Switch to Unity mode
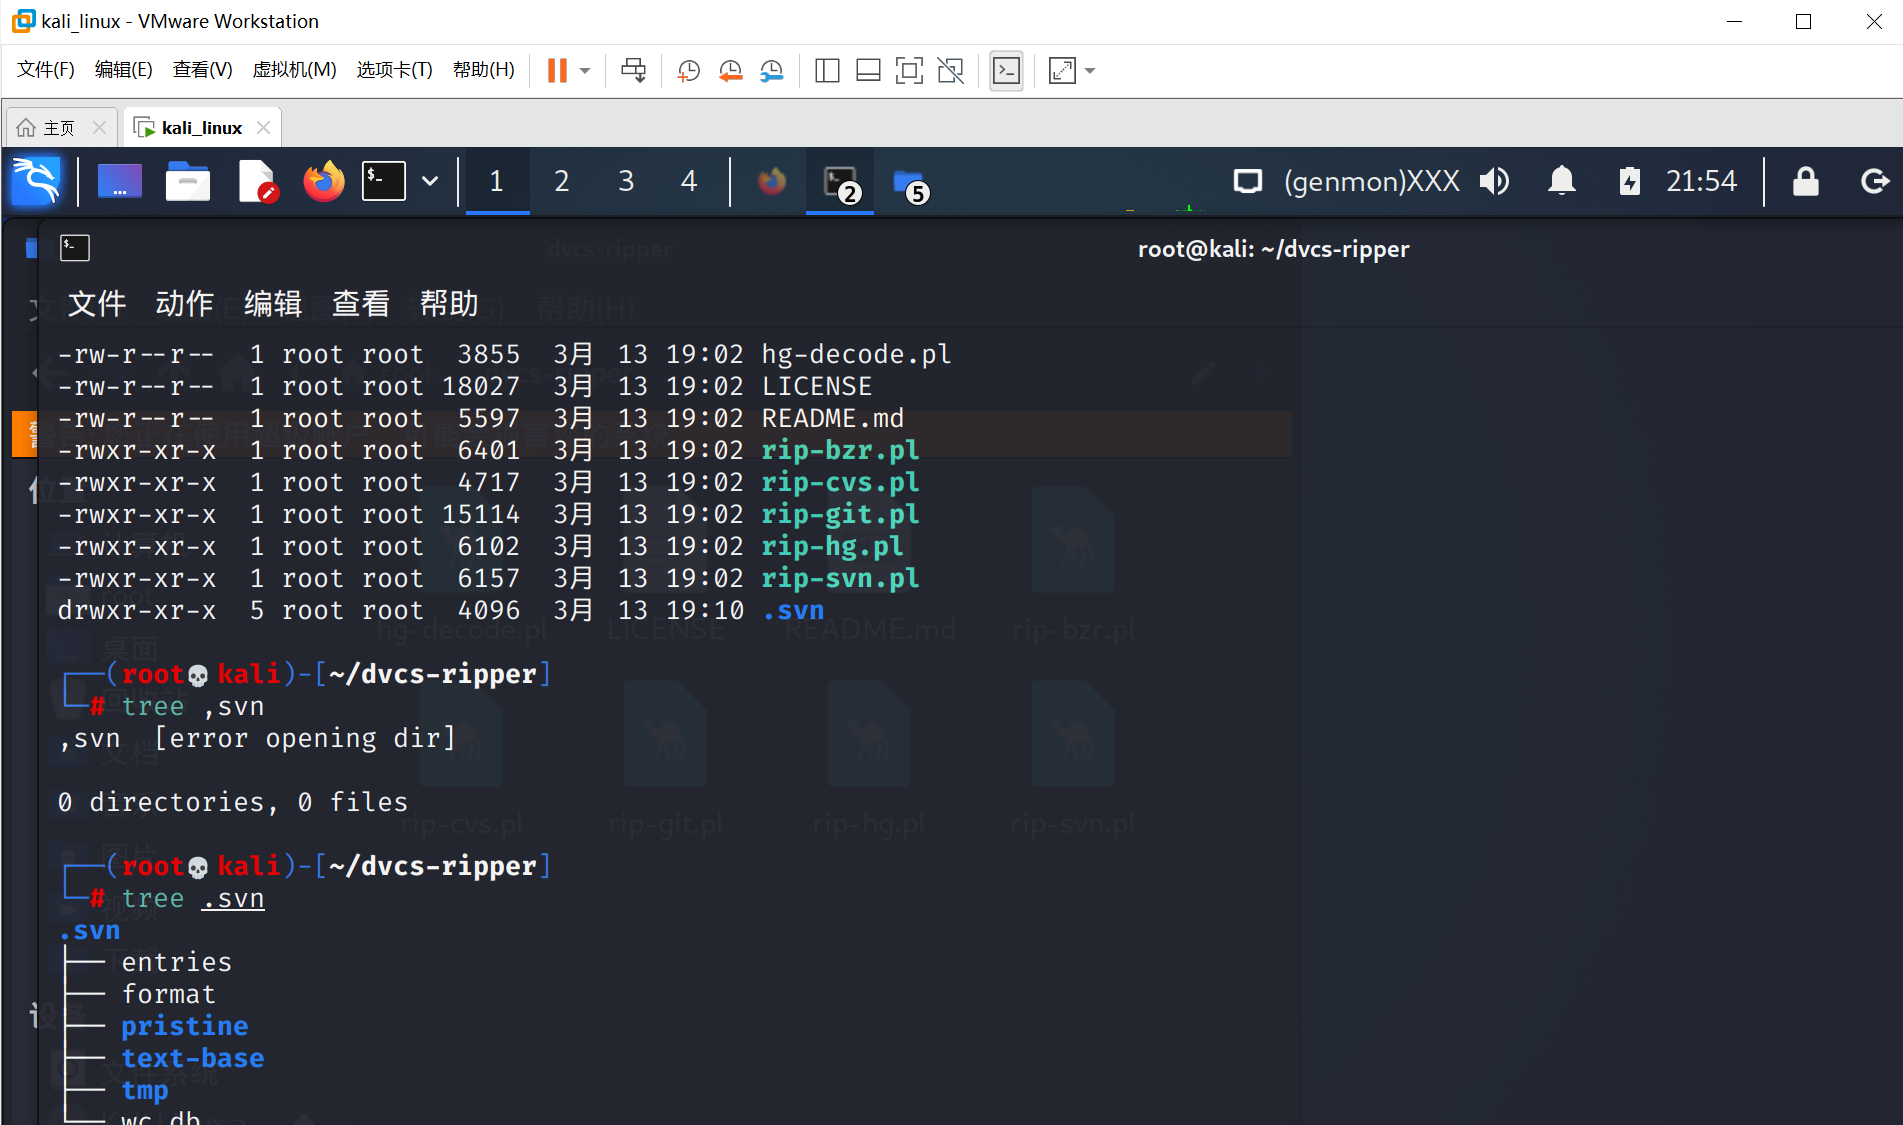1903x1125 pixels. click(951, 70)
